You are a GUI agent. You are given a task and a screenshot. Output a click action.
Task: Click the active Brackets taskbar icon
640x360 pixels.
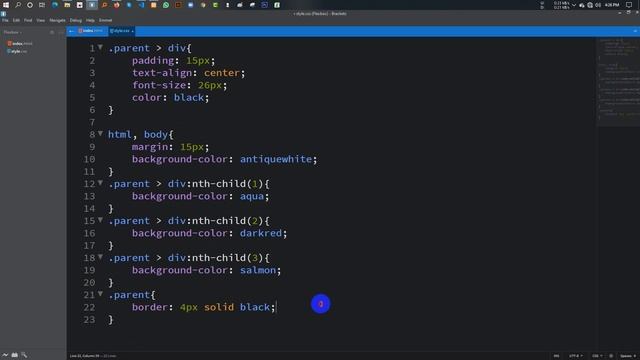pyautogui.click(x=92, y=5)
